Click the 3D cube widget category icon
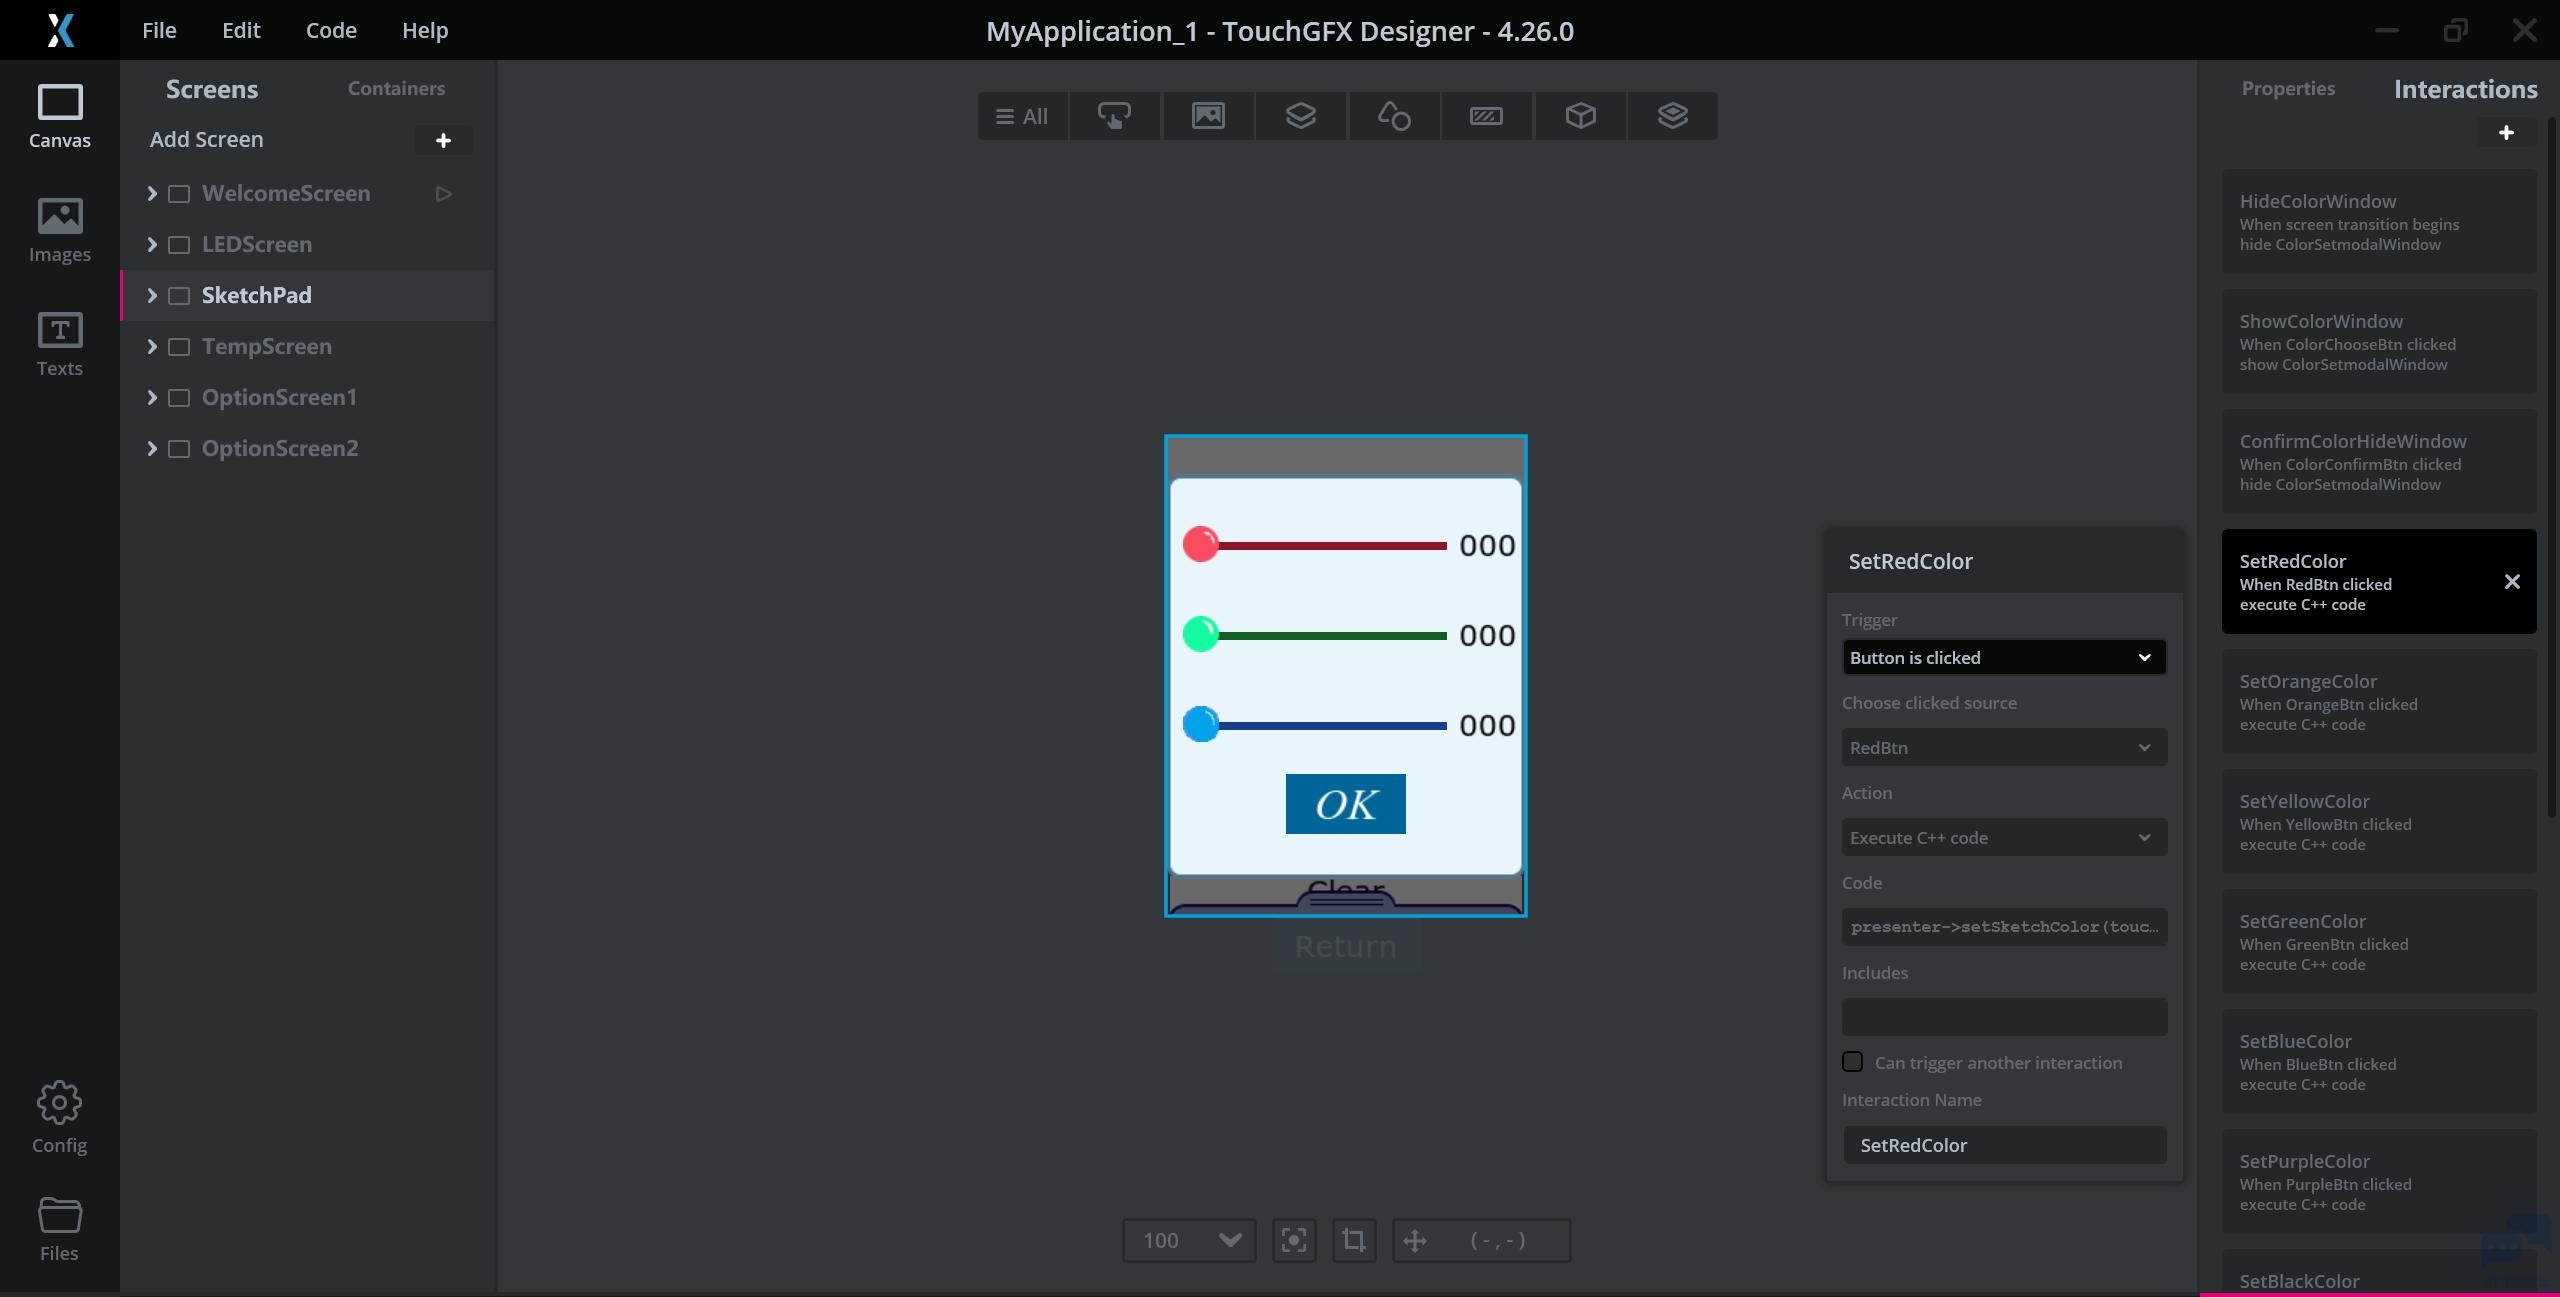The image size is (2560, 1297). pos(1580,116)
